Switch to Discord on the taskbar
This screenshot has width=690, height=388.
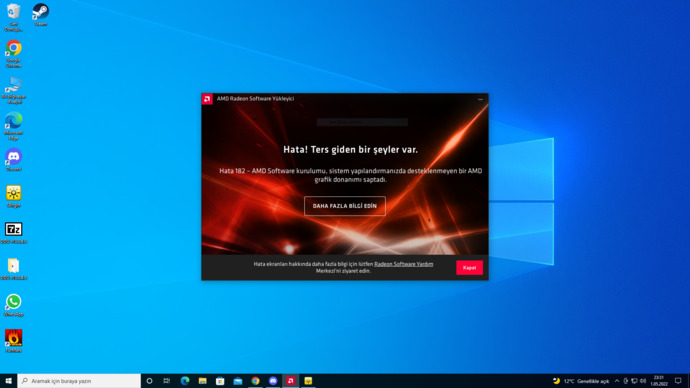coord(273,381)
